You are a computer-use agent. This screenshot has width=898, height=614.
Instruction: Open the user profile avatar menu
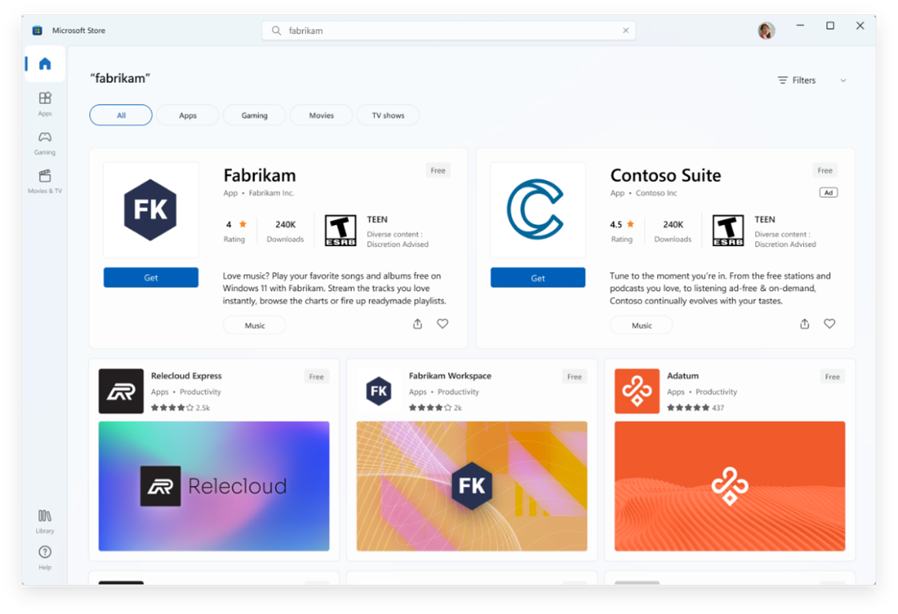coord(766,30)
